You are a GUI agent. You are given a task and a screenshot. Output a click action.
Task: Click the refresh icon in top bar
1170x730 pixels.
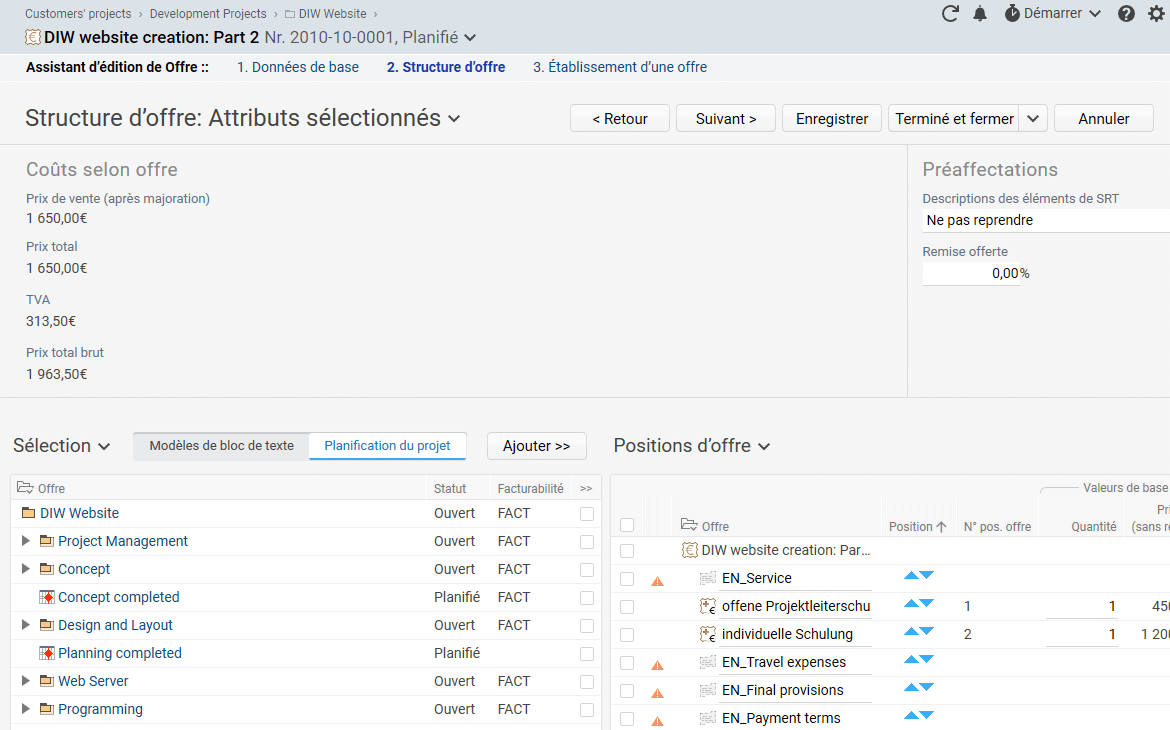950,14
